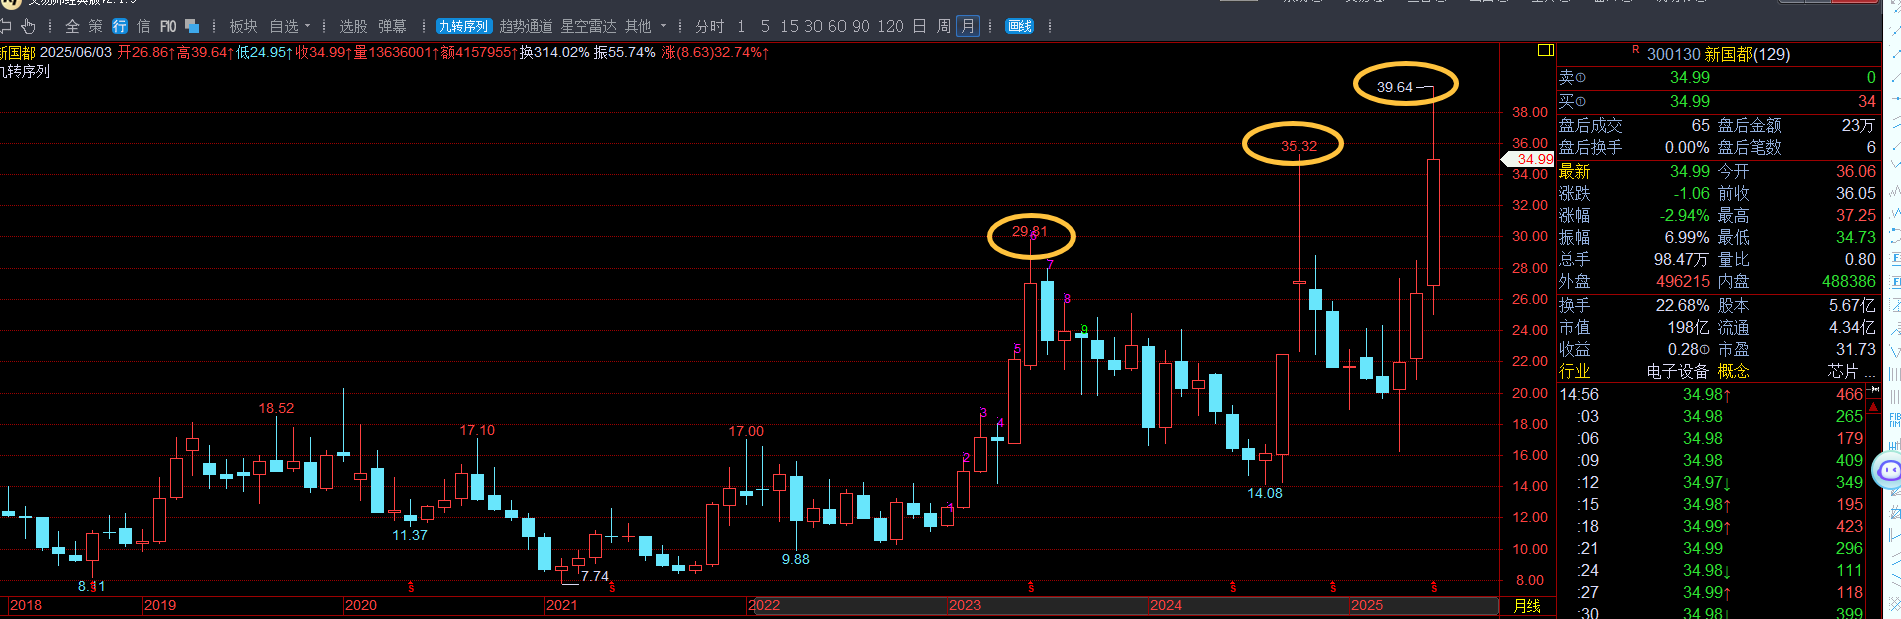Select the 5-minute period

tap(765, 26)
